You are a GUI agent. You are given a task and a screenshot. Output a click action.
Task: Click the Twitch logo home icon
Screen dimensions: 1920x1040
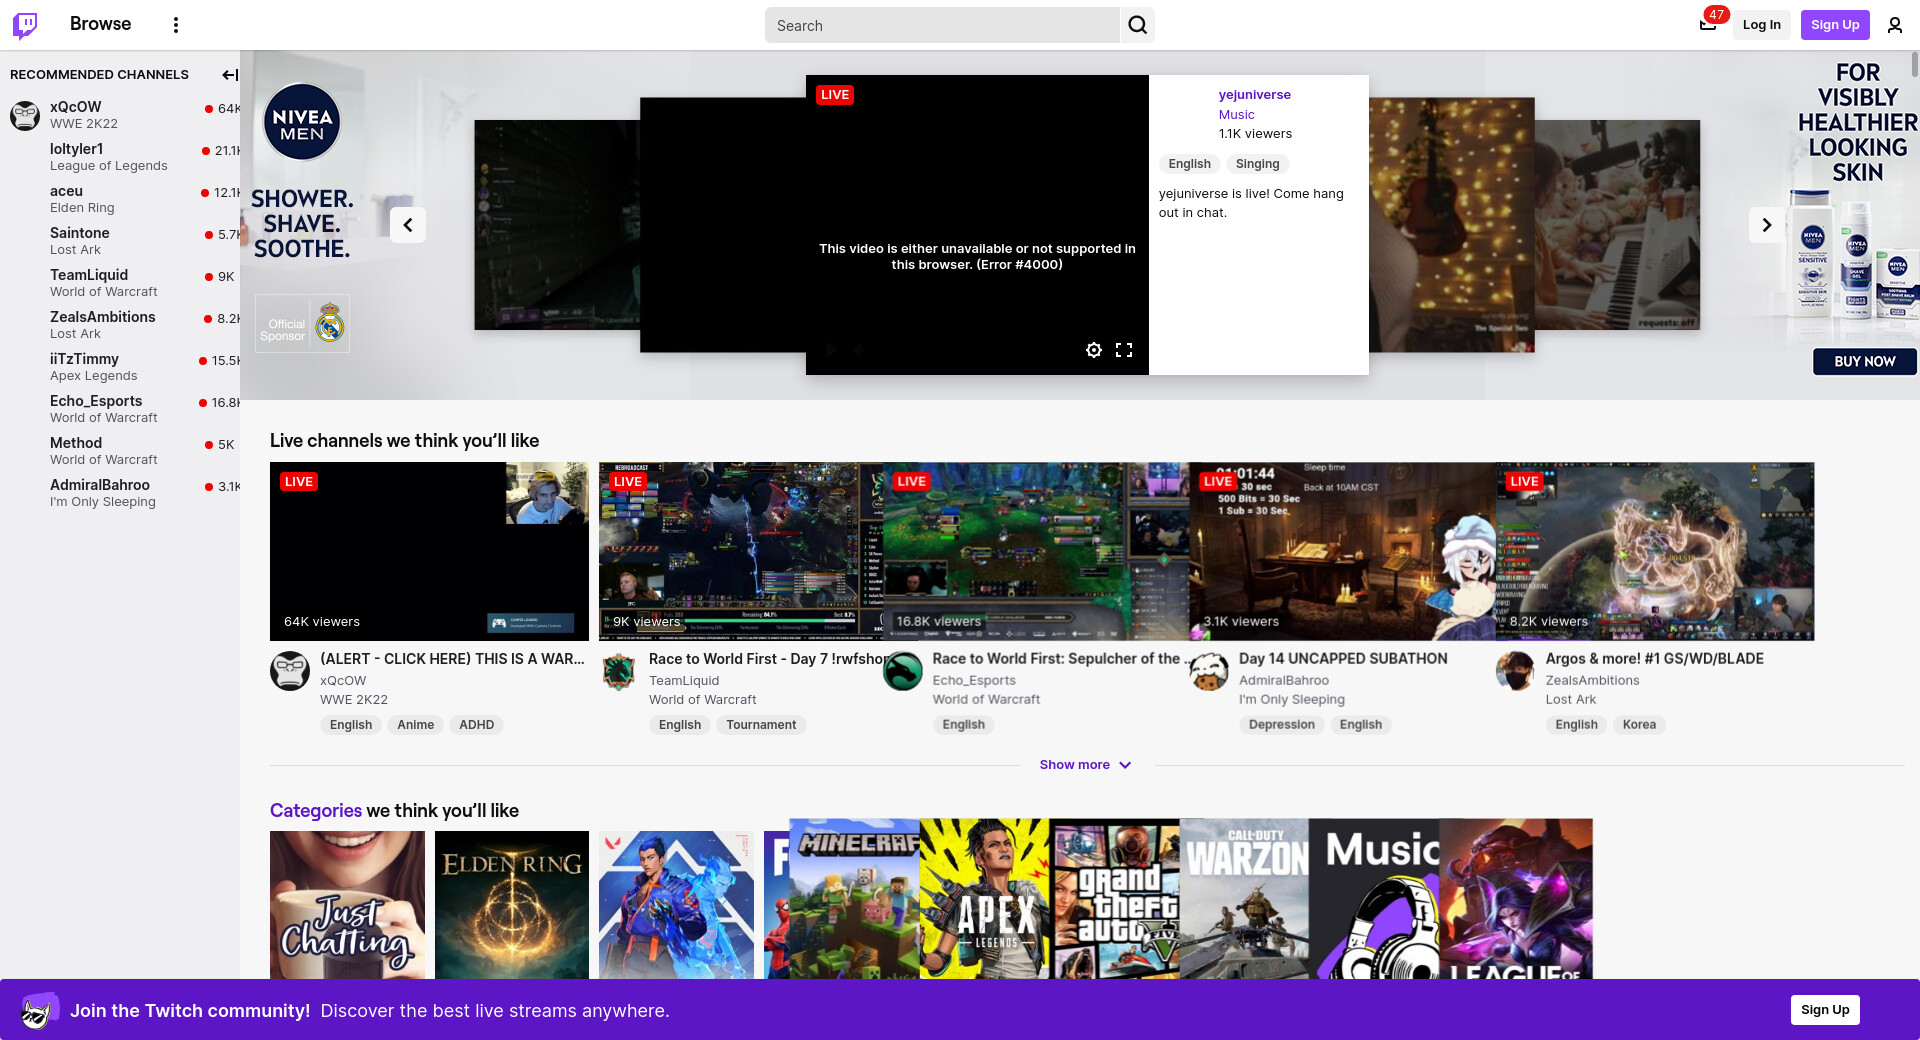coord(25,25)
